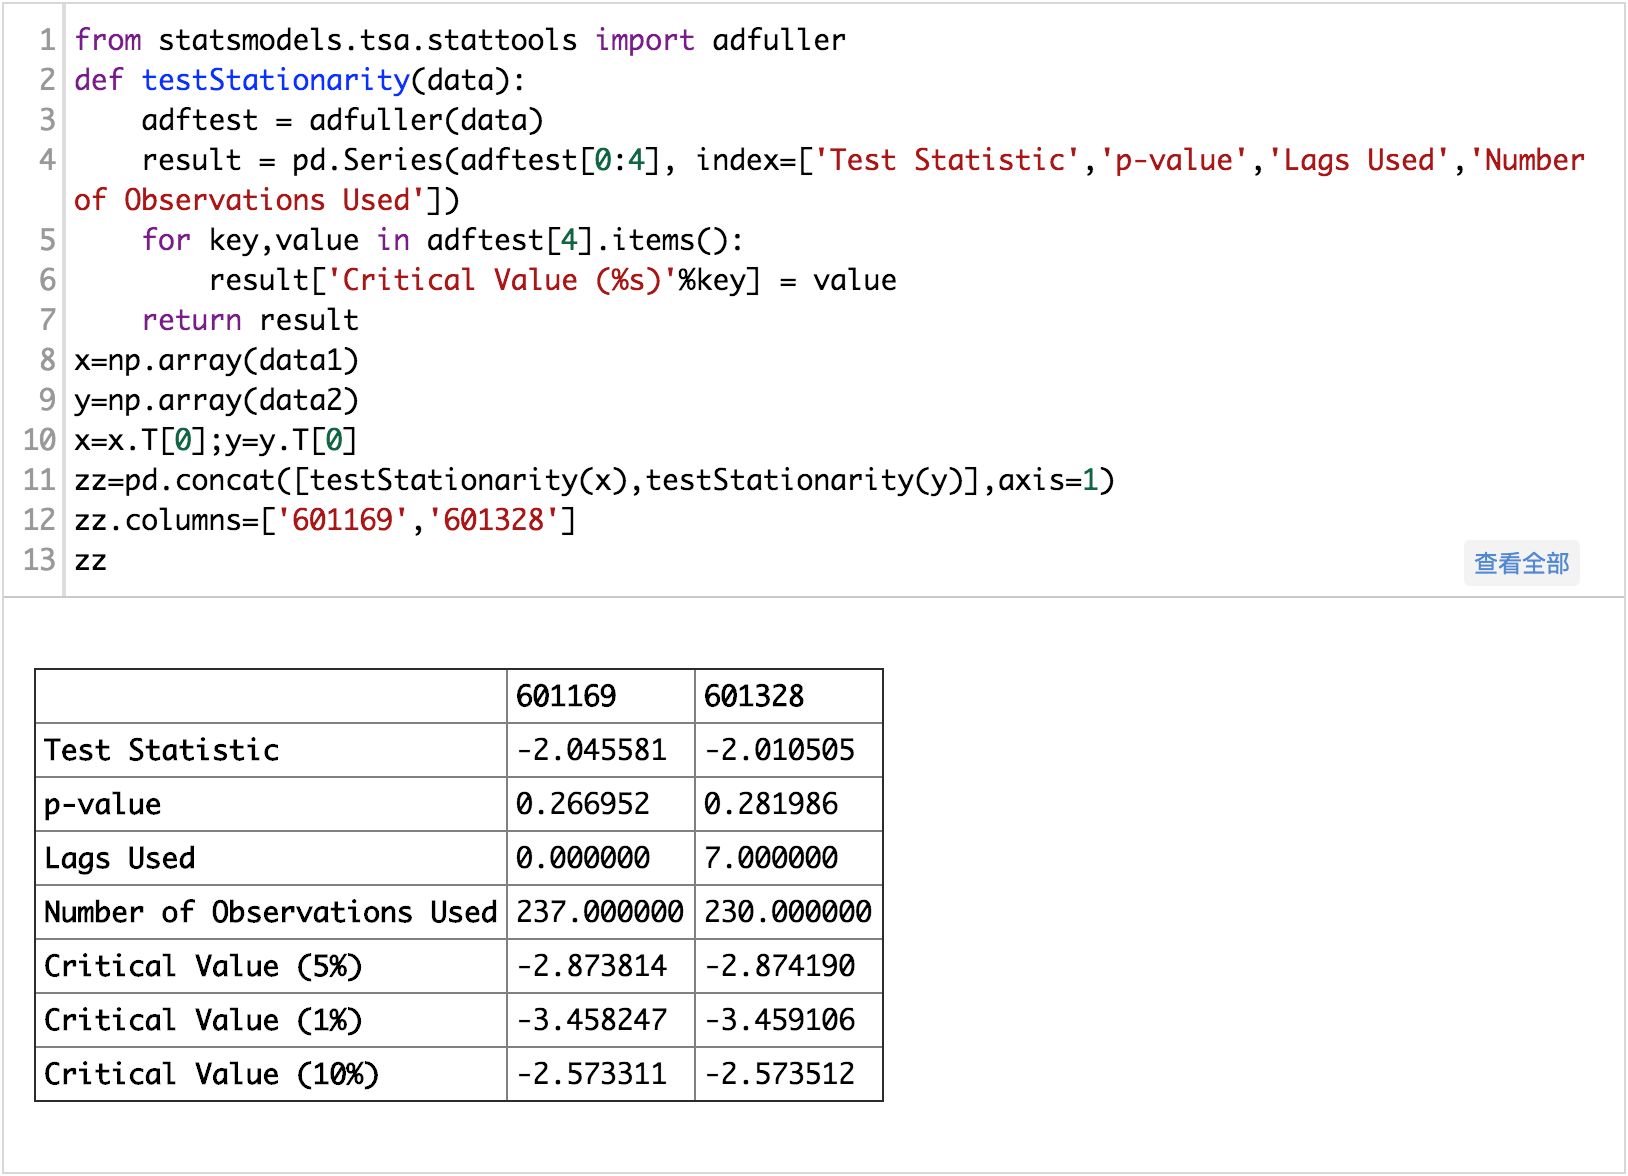Place cursor on testStationarity function name in the def line
Screen dimensions: 1628x1176
click(x=276, y=80)
